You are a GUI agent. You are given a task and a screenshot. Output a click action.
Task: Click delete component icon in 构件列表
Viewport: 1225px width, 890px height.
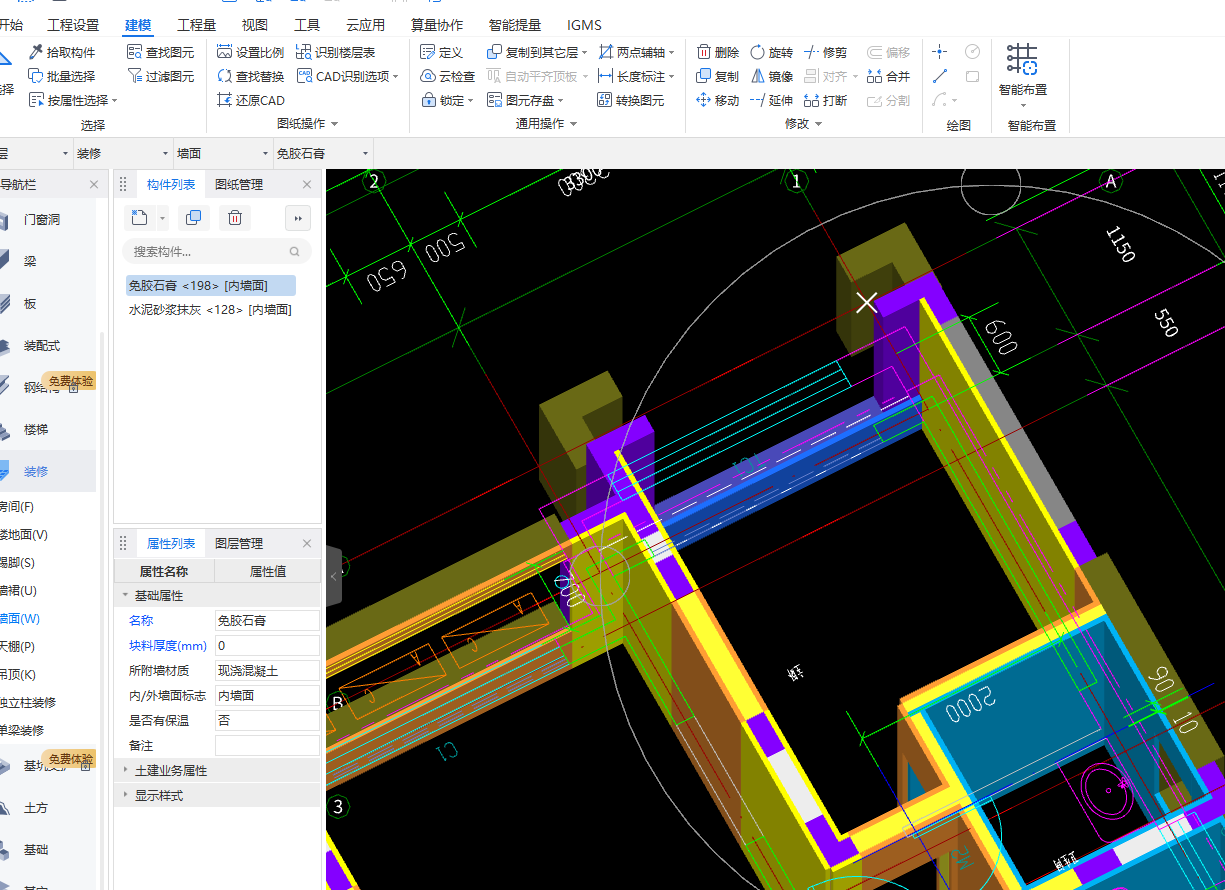pyautogui.click(x=234, y=218)
